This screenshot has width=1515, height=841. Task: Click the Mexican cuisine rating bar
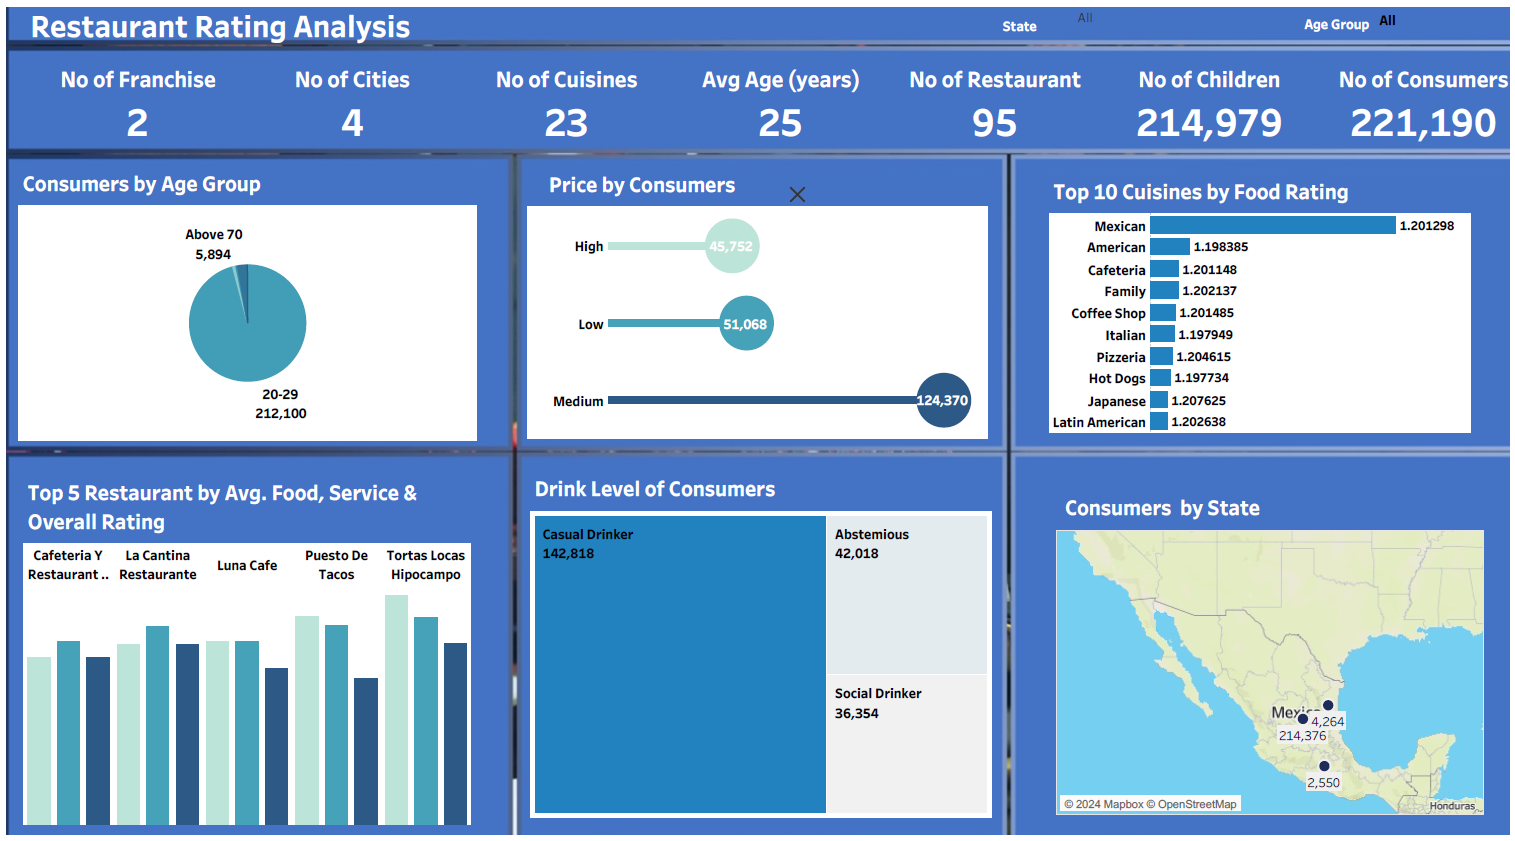tap(1272, 226)
